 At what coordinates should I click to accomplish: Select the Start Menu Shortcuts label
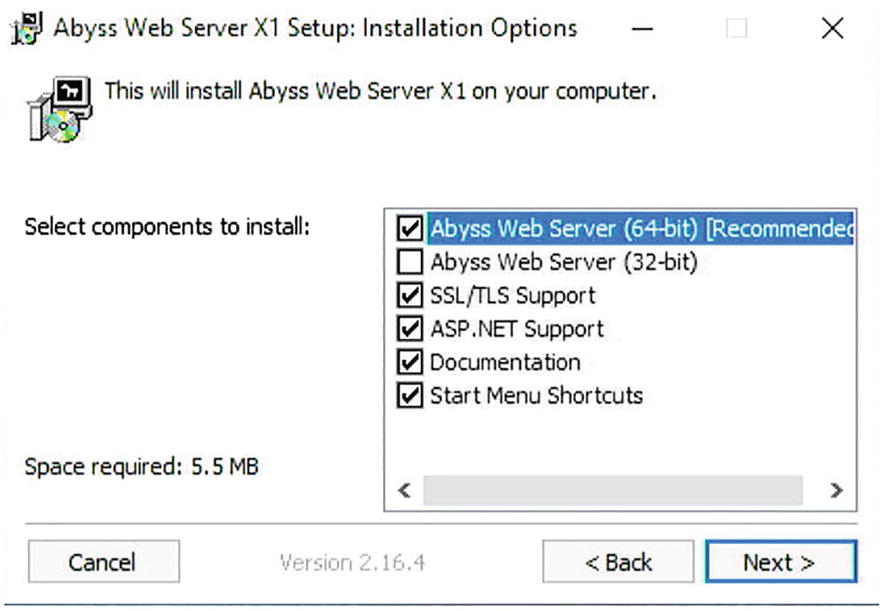(x=536, y=396)
